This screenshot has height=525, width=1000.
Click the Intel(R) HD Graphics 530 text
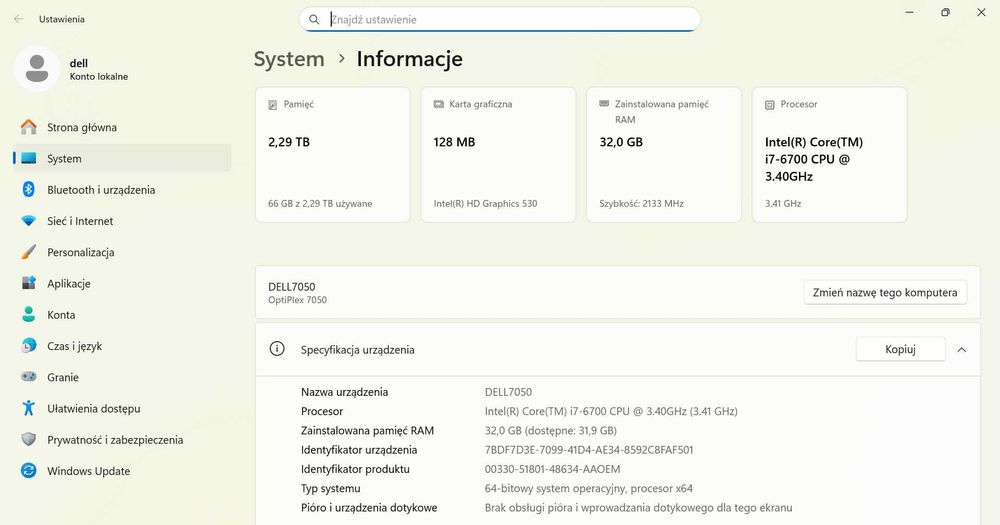[x=485, y=203]
